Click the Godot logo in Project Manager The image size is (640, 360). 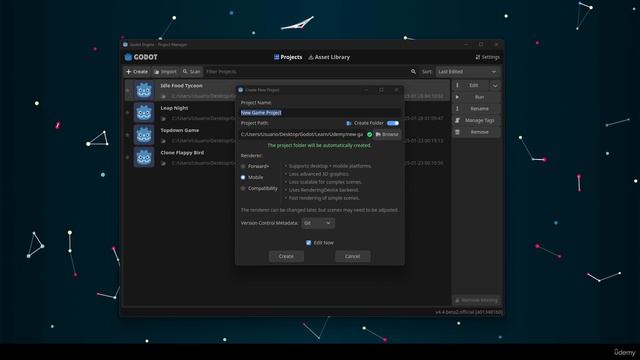click(141, 57)
